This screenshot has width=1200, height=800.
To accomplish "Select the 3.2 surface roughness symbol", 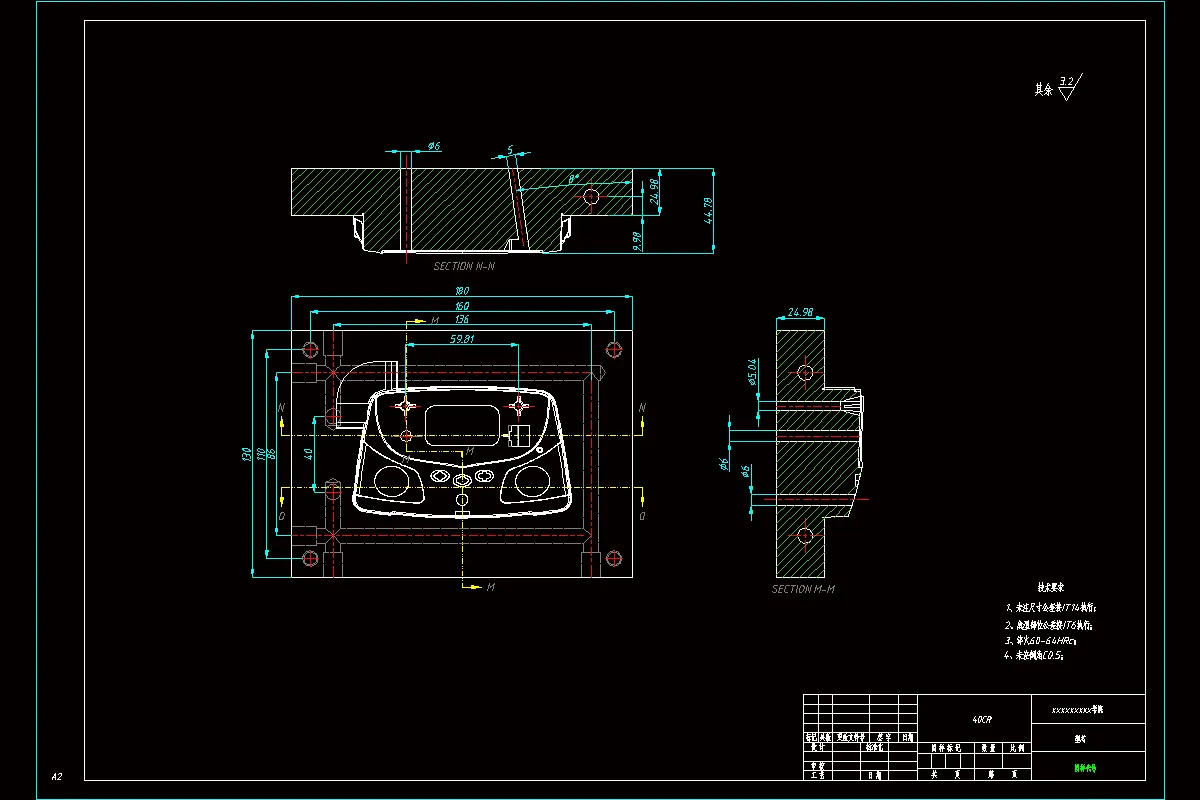I will 1070,87.
